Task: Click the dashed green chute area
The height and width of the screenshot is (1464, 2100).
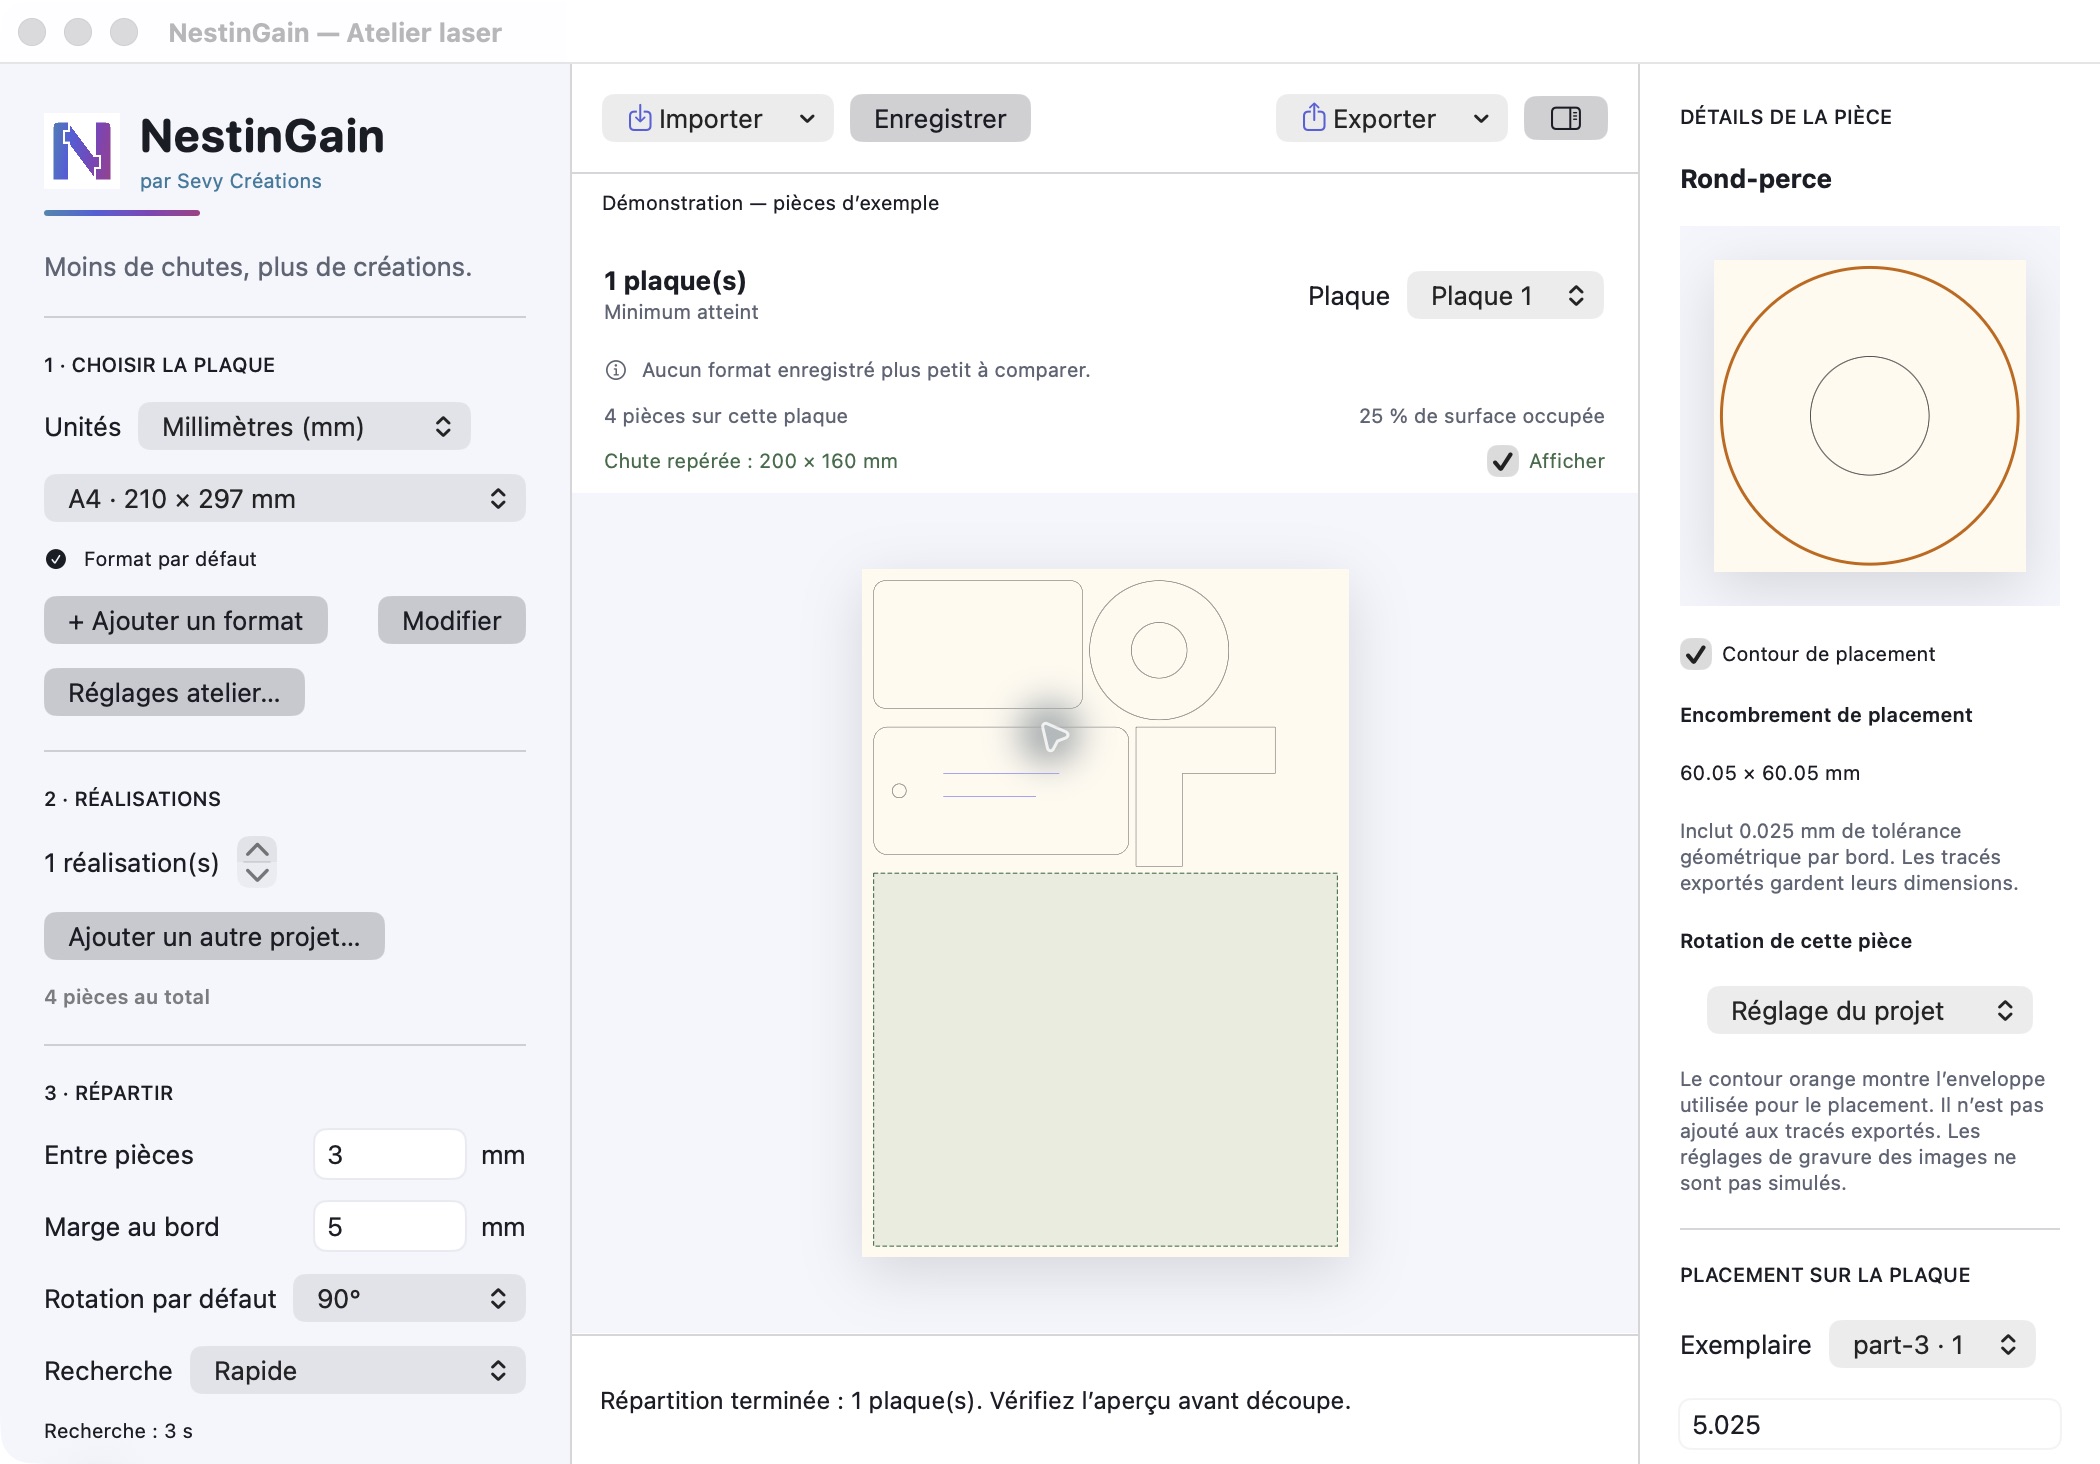Action: [x=1105, y=1060]
